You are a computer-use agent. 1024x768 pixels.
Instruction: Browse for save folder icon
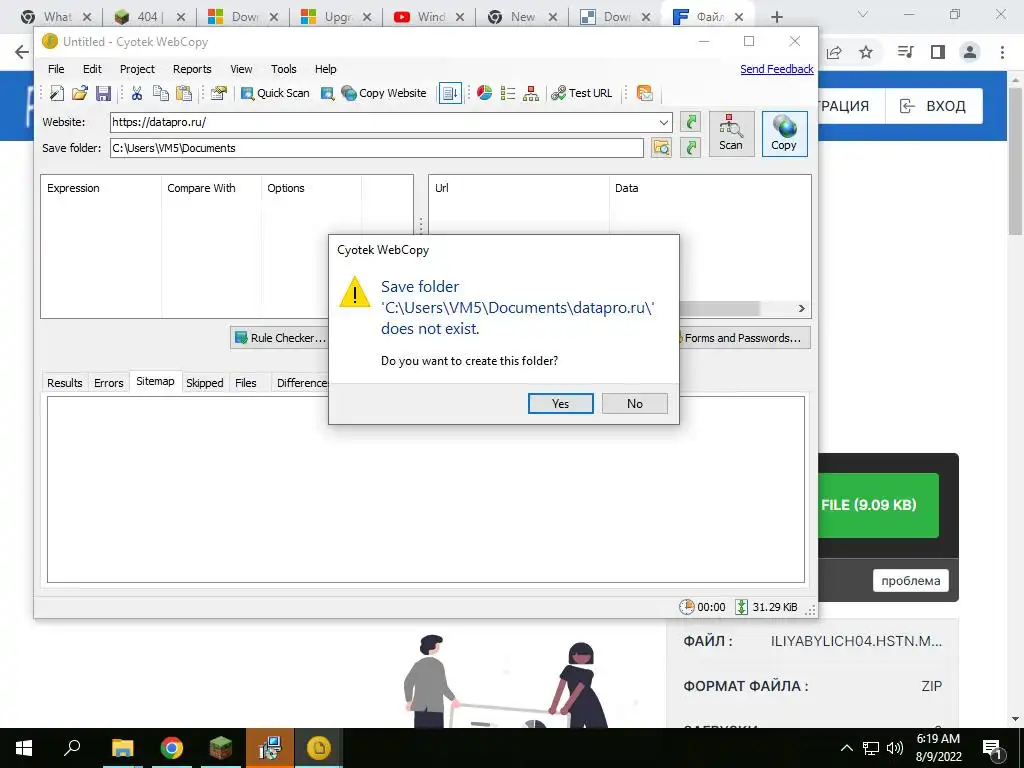pos(661,148)
